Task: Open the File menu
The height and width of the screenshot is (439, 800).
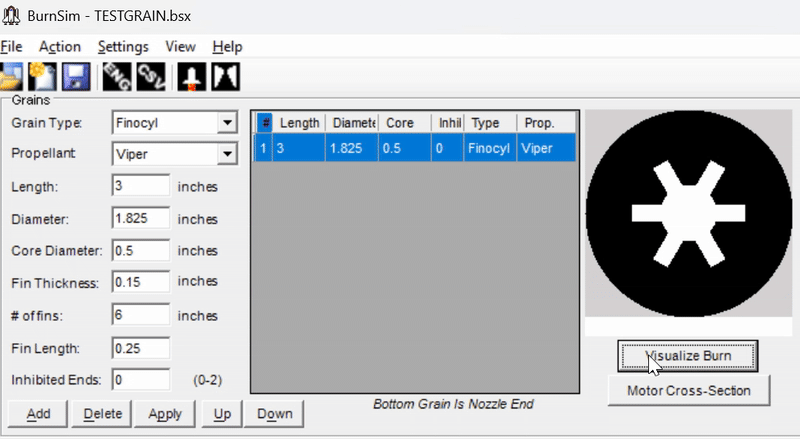Action: [x=11, y=47]
